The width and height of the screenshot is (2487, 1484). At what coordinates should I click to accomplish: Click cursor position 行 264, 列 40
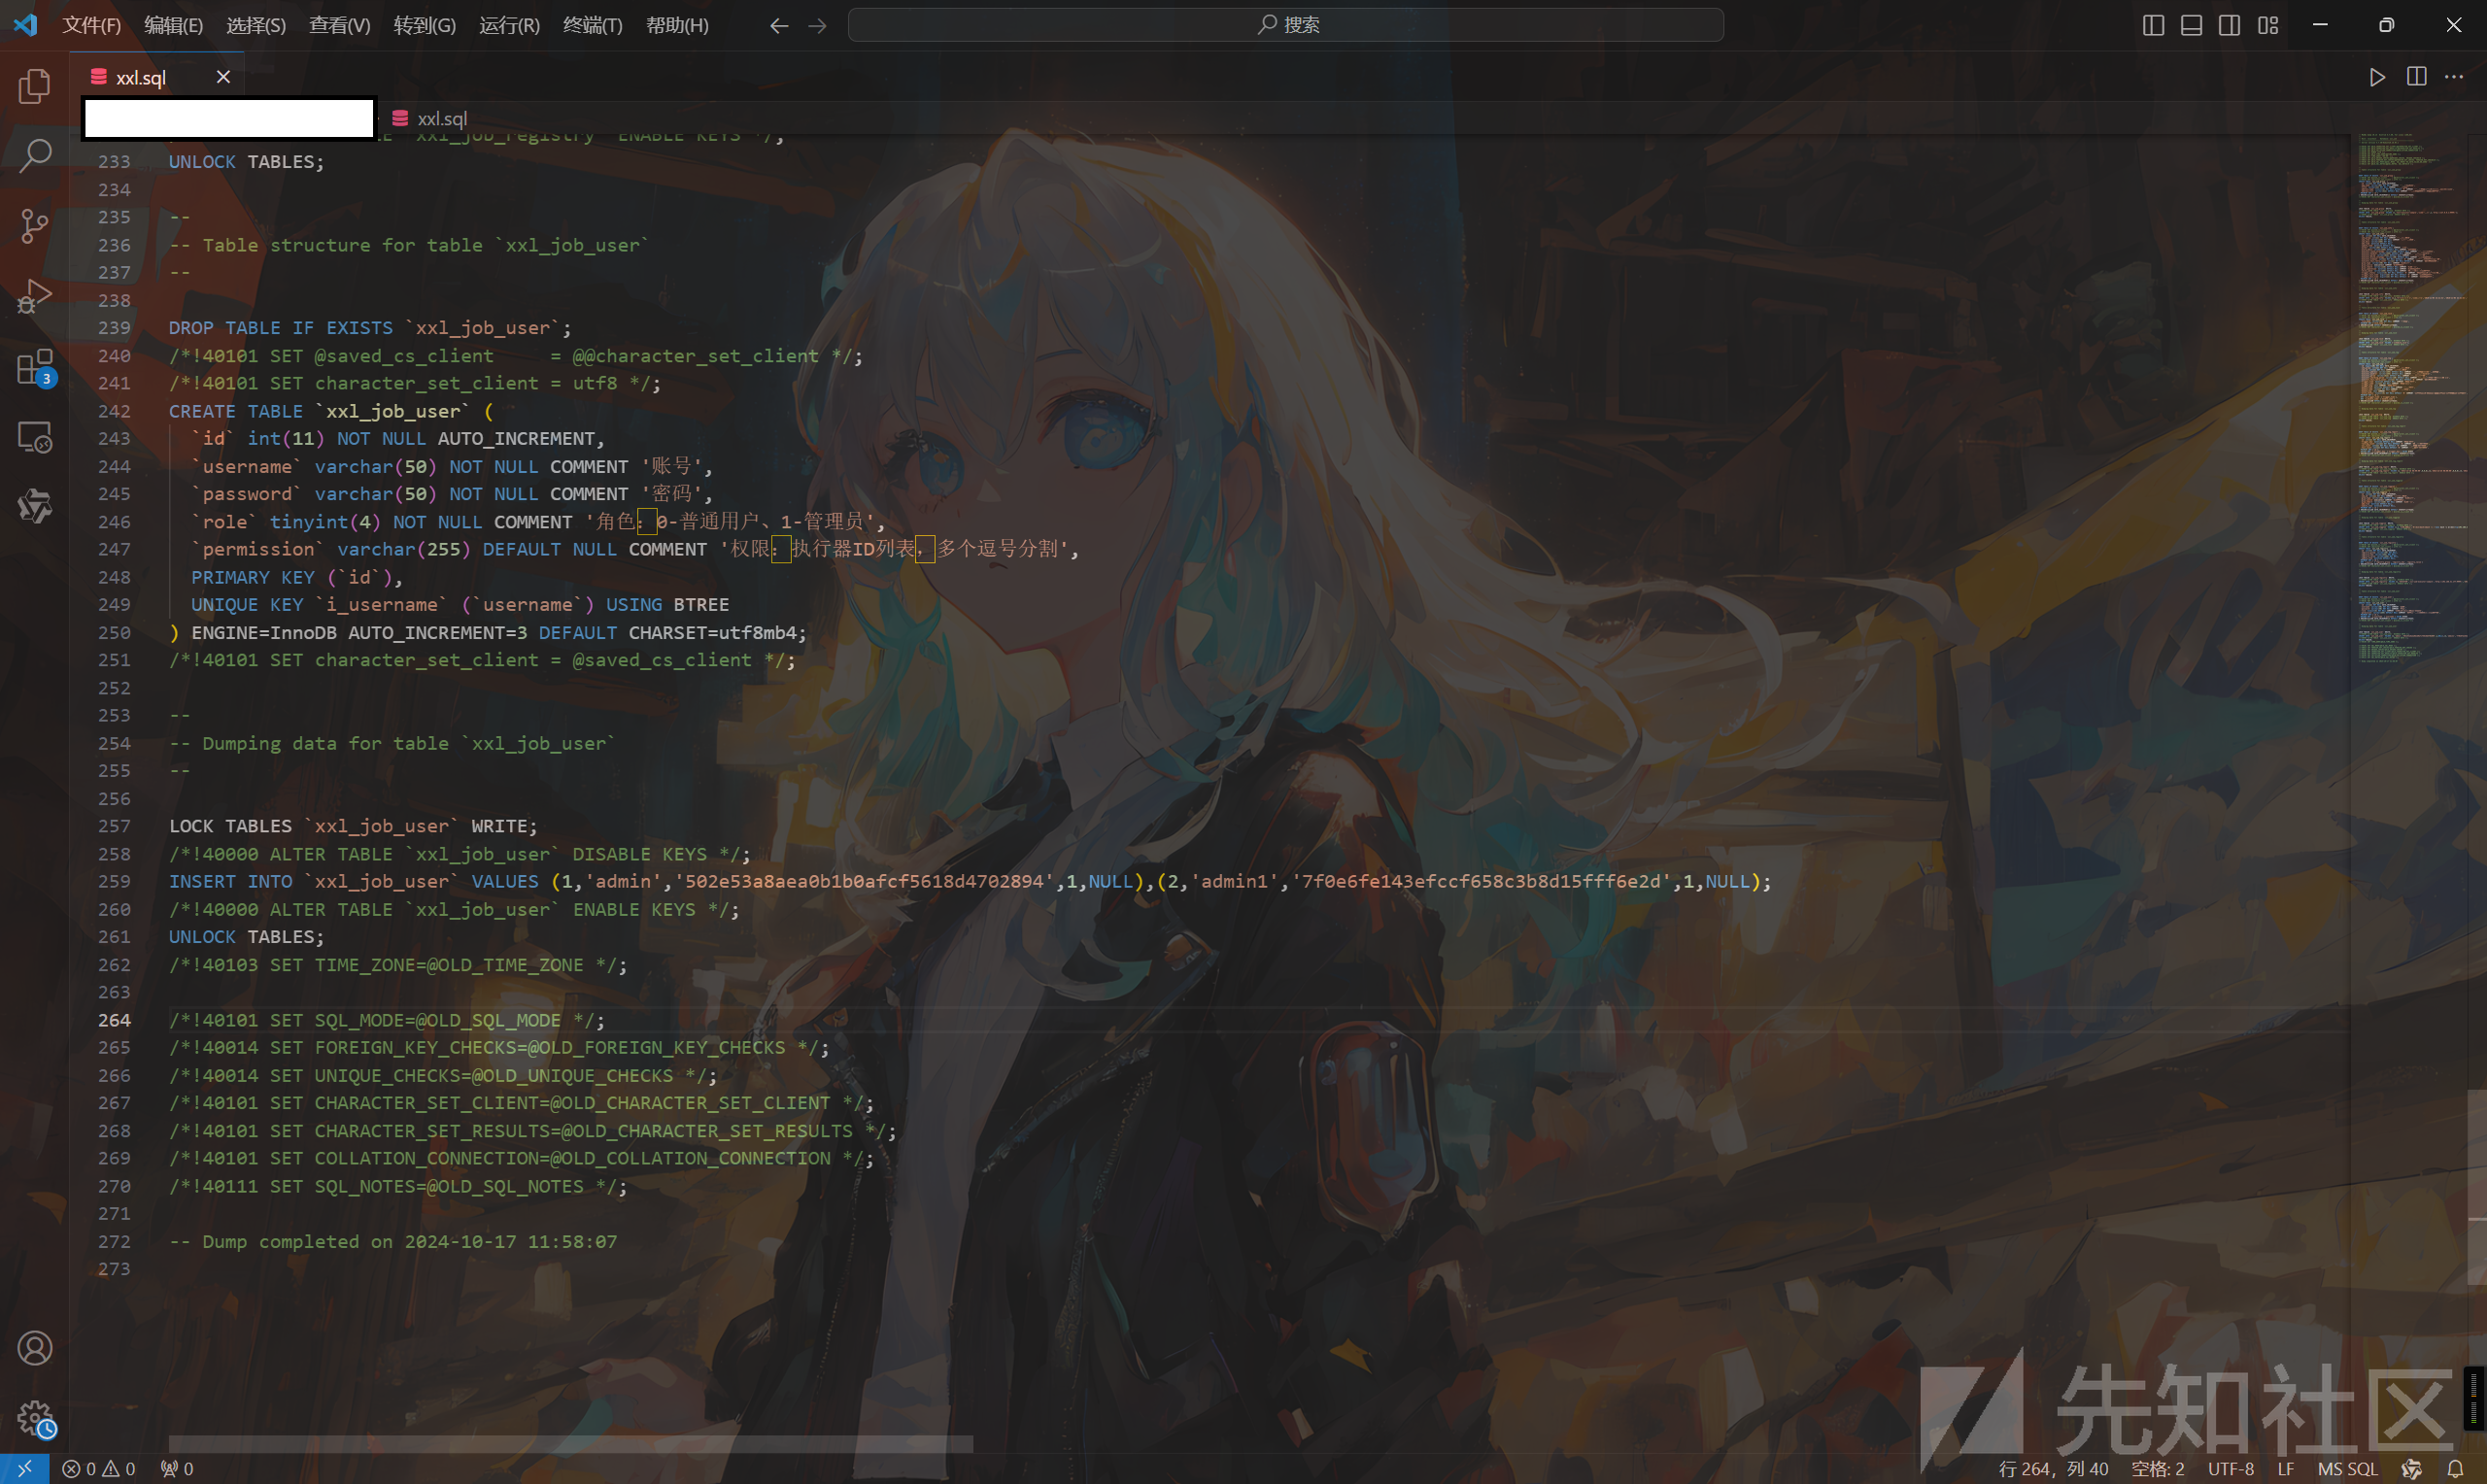click(x=2053, y=1469)
